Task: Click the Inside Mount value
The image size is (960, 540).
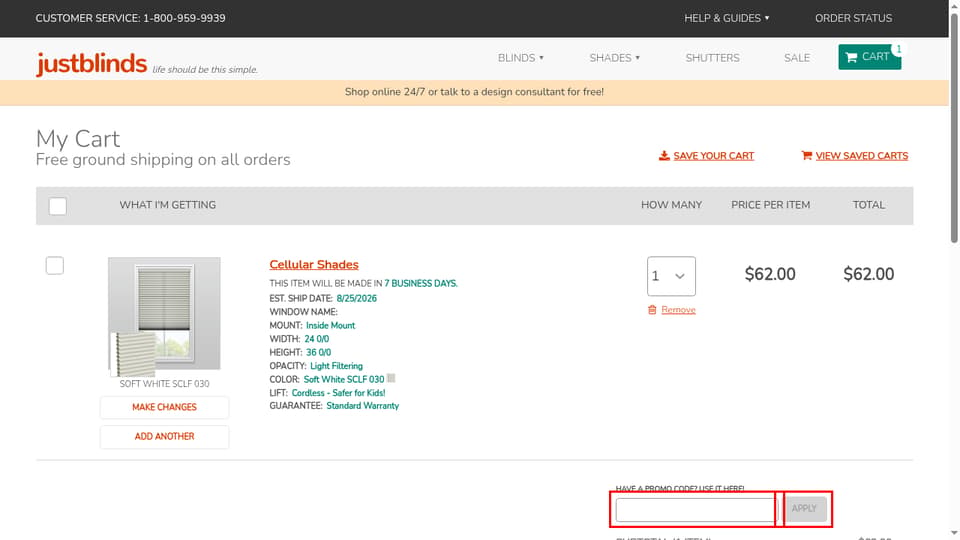Action: point(330,325)
